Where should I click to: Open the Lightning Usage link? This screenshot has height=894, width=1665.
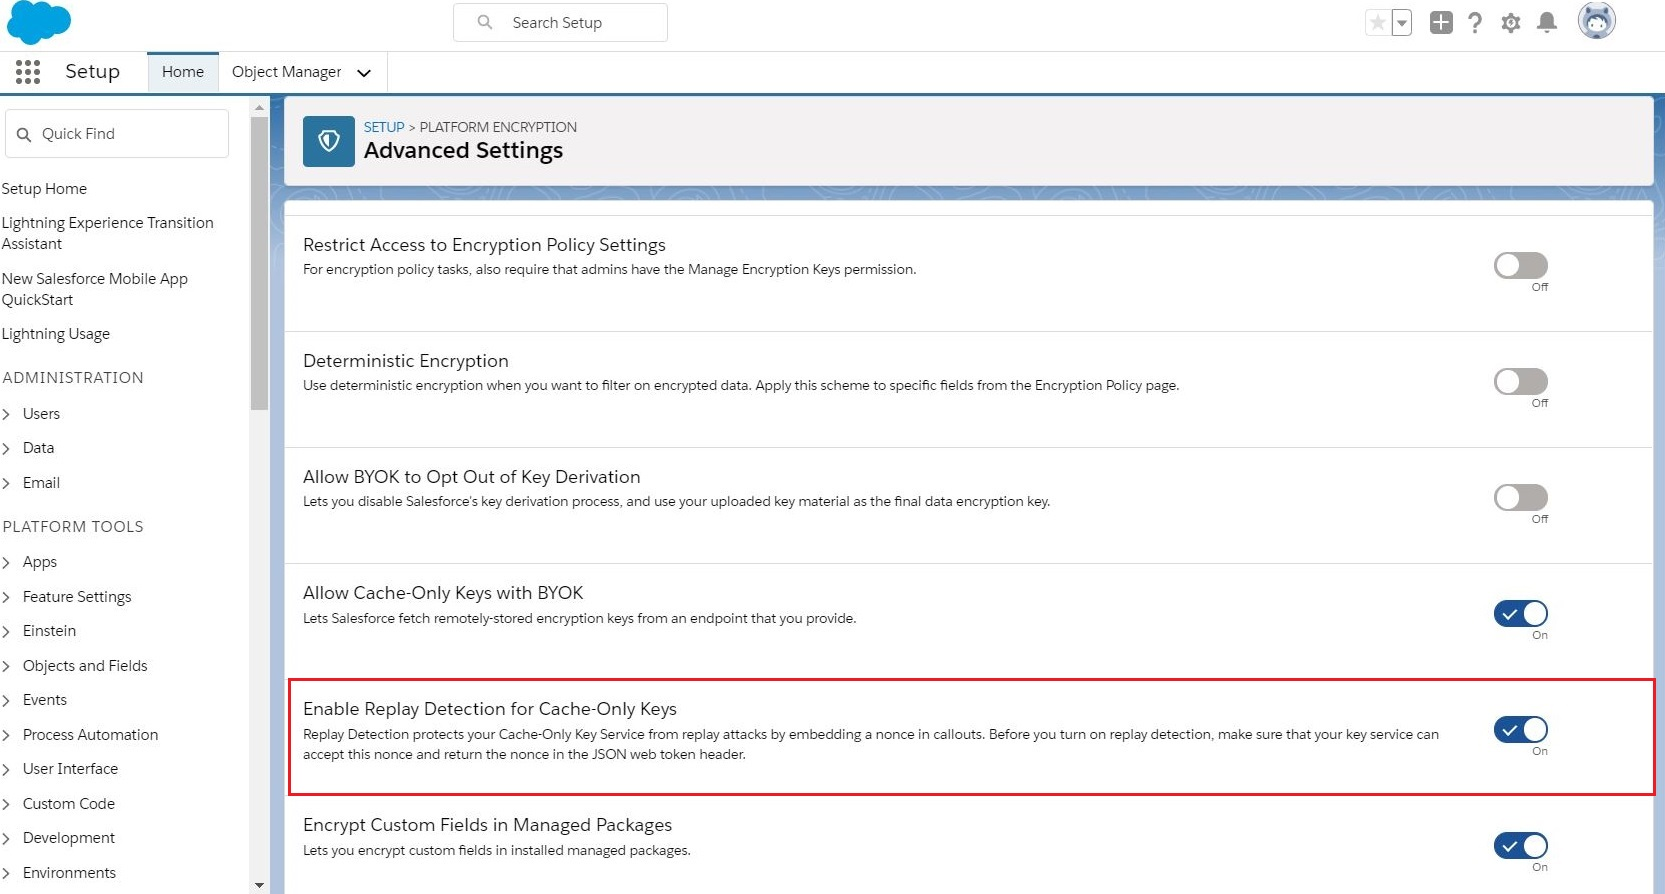tap(56, 334)
